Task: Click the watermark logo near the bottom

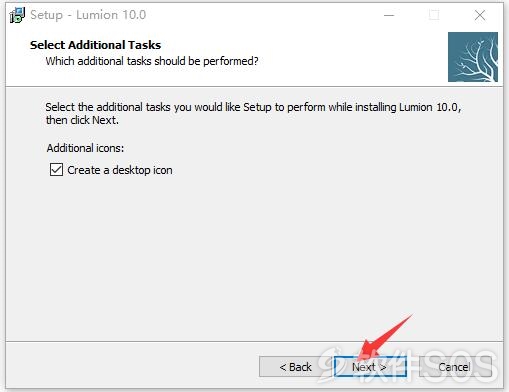Action: (408, 366)
